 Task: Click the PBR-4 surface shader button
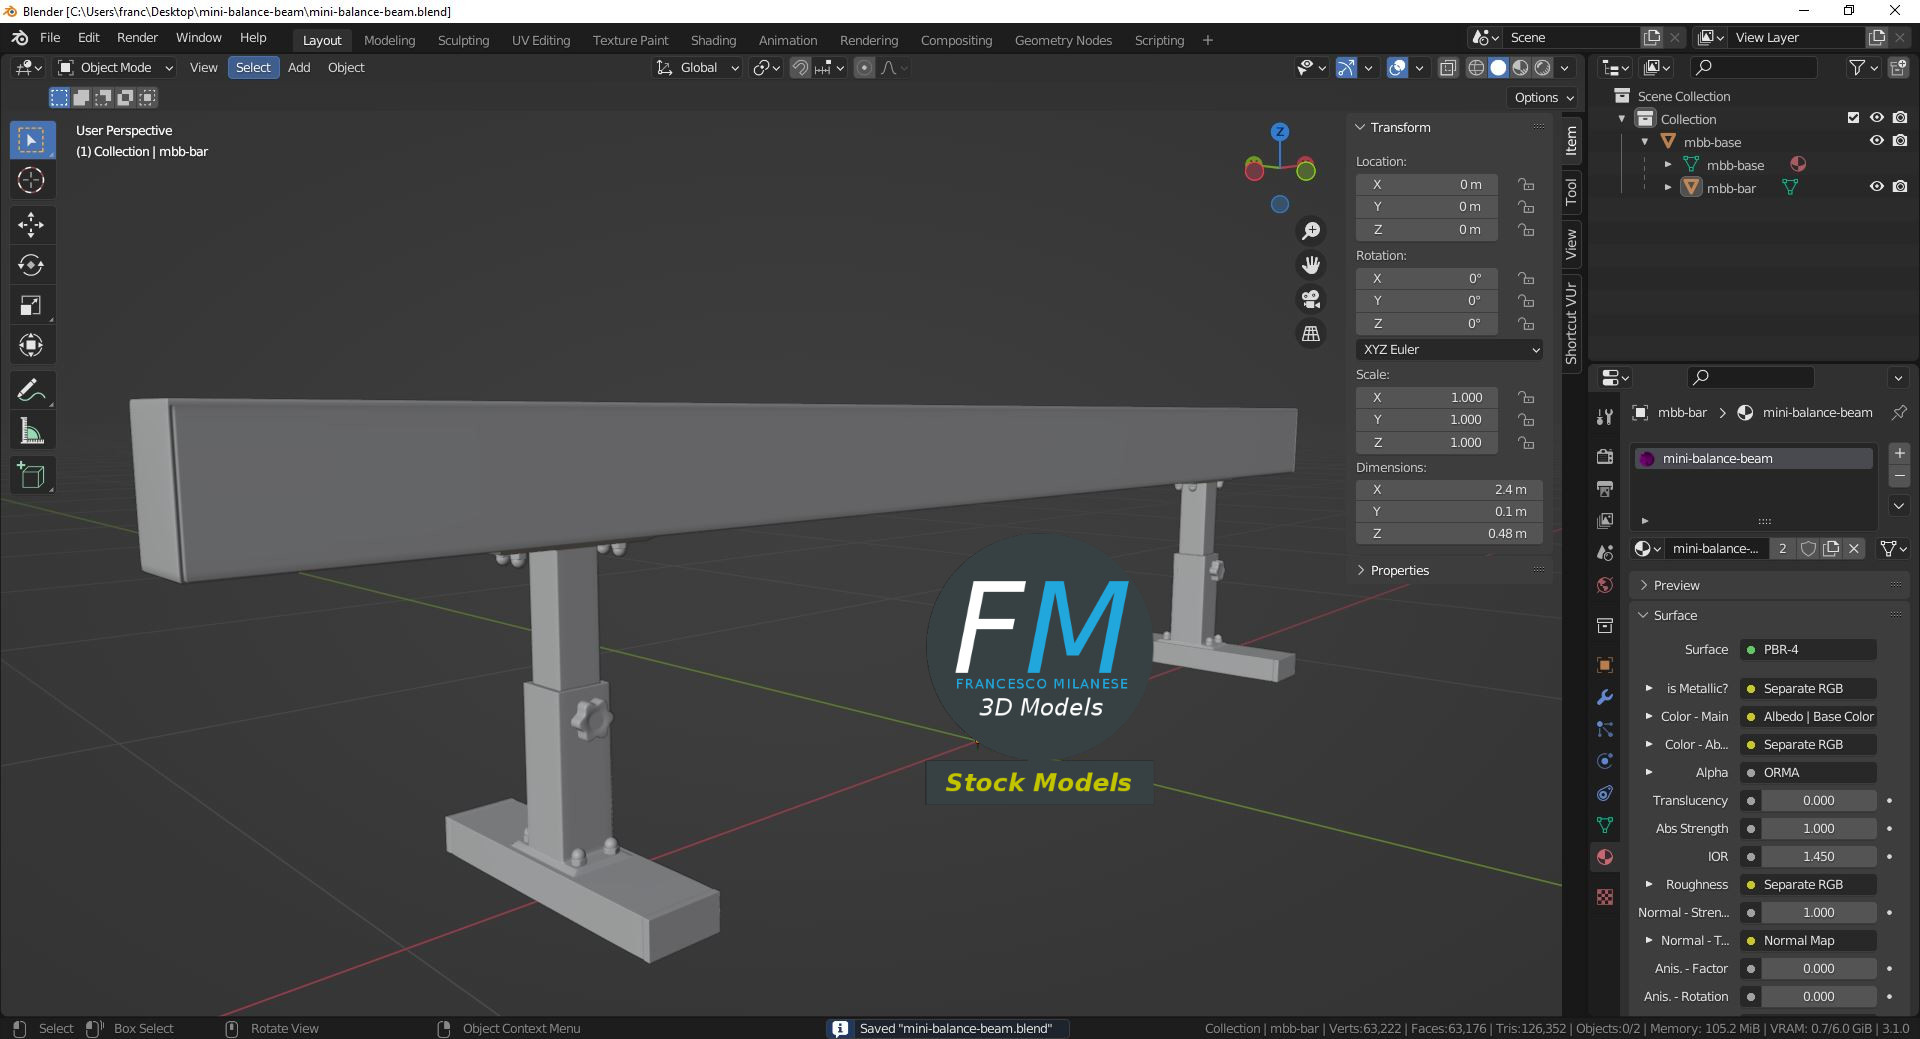pyautogui.click(x=1806, y=649)
